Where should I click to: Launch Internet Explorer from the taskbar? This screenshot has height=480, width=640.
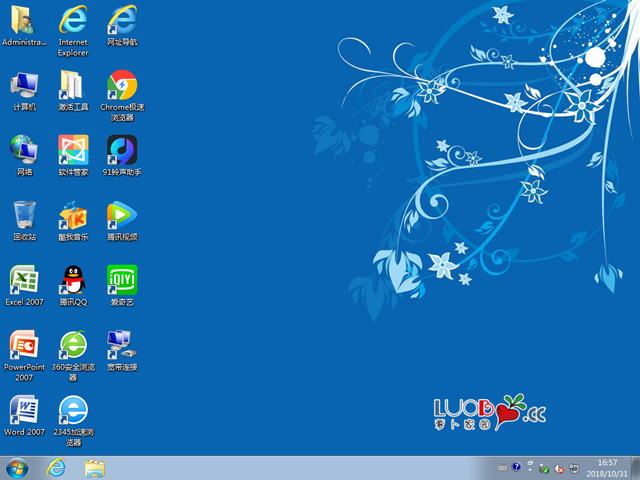[x=56, y=468]
